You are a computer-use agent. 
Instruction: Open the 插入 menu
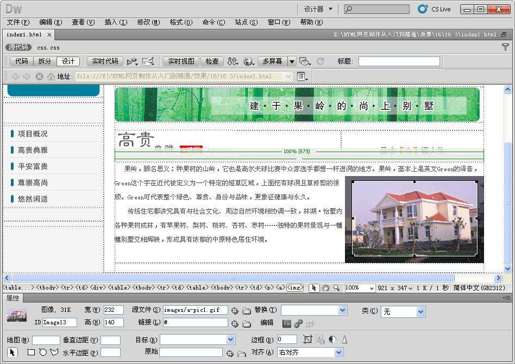click(x=116, y=22)
